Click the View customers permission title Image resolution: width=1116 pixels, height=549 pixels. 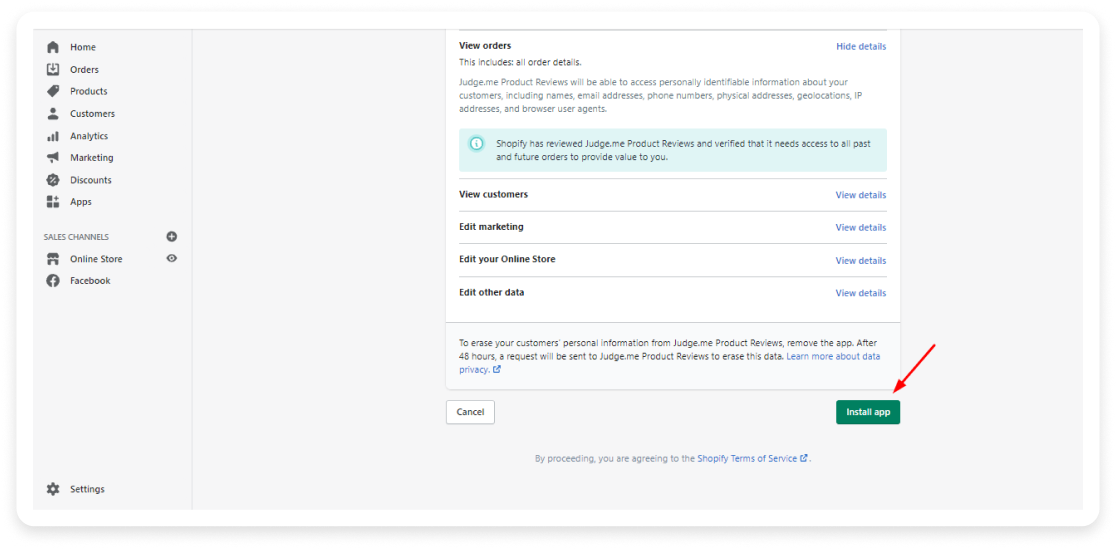click(494, 194)
